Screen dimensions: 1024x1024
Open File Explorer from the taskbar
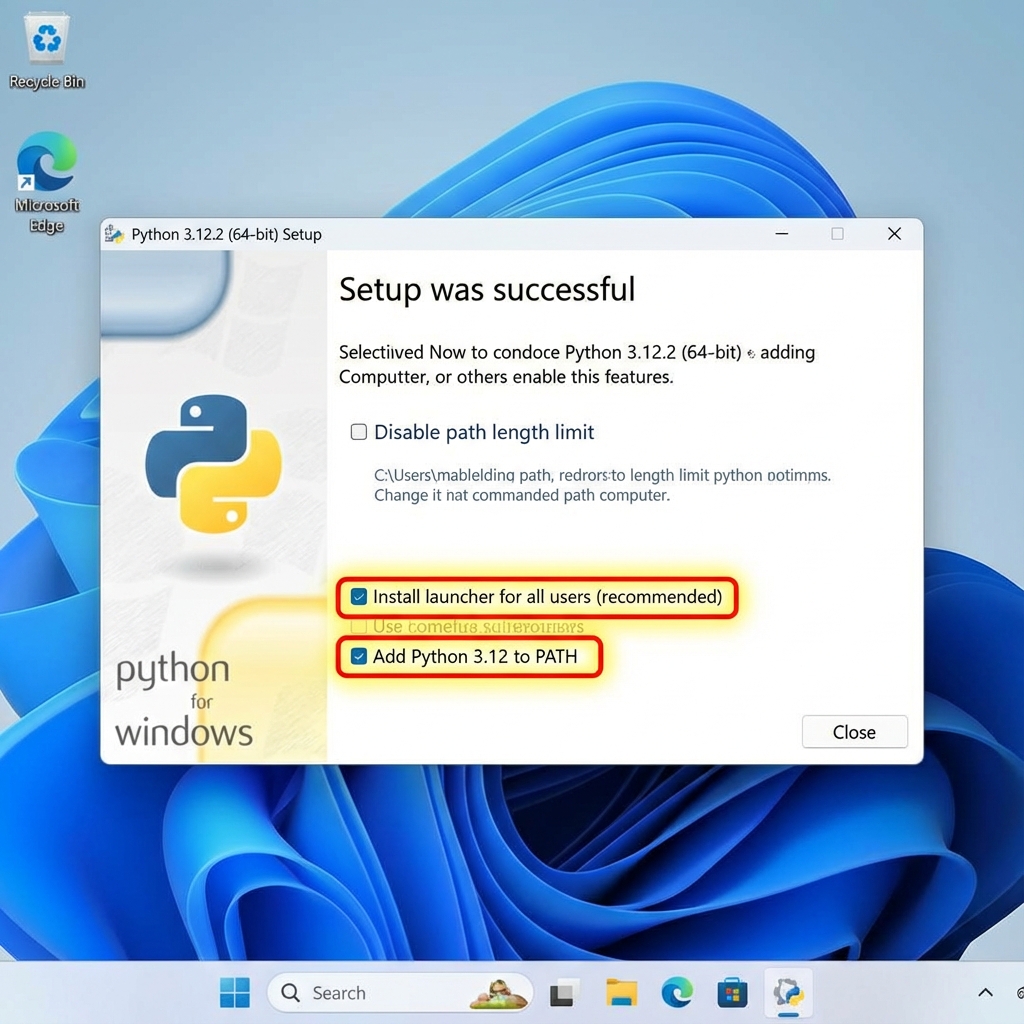tap(621, 993)
